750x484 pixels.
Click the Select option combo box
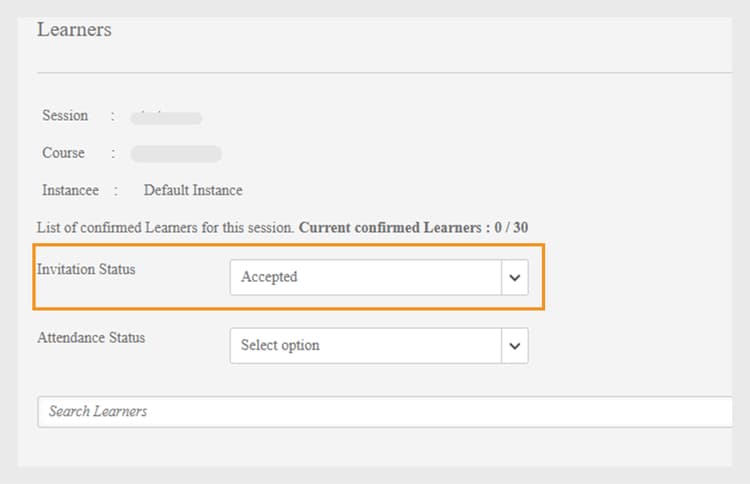click(x=365, y=346)
